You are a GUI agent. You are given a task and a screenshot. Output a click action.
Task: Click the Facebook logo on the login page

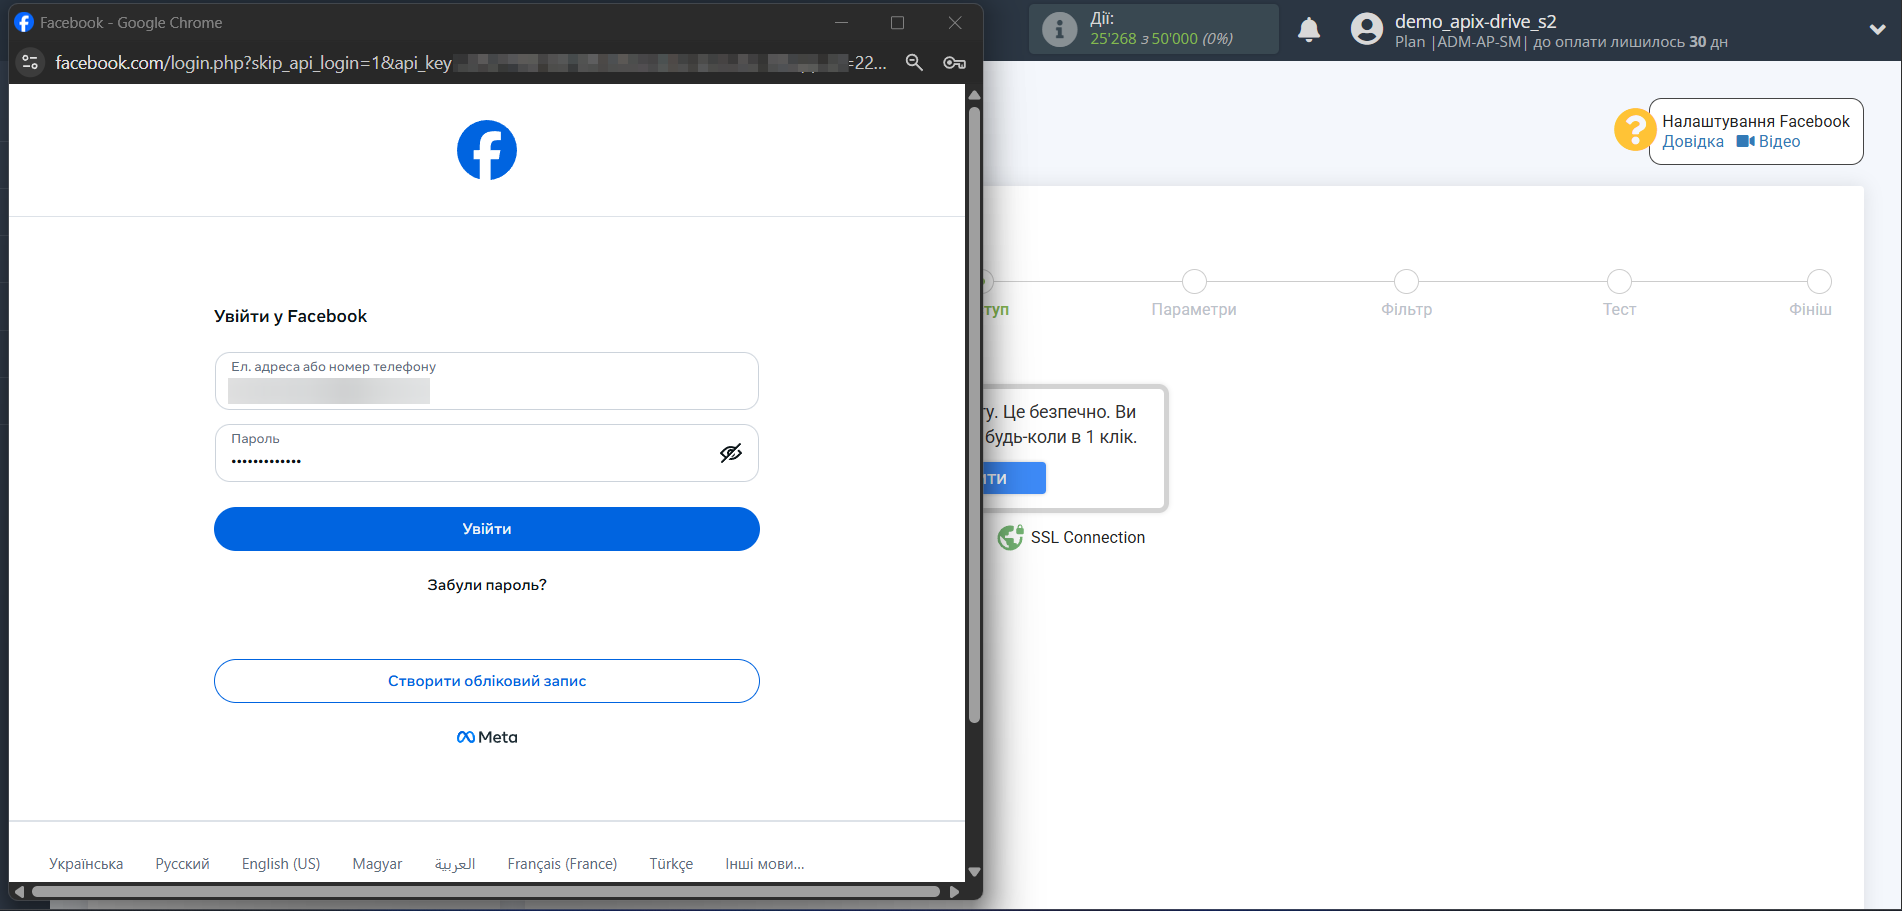click(x=487, y=150)
